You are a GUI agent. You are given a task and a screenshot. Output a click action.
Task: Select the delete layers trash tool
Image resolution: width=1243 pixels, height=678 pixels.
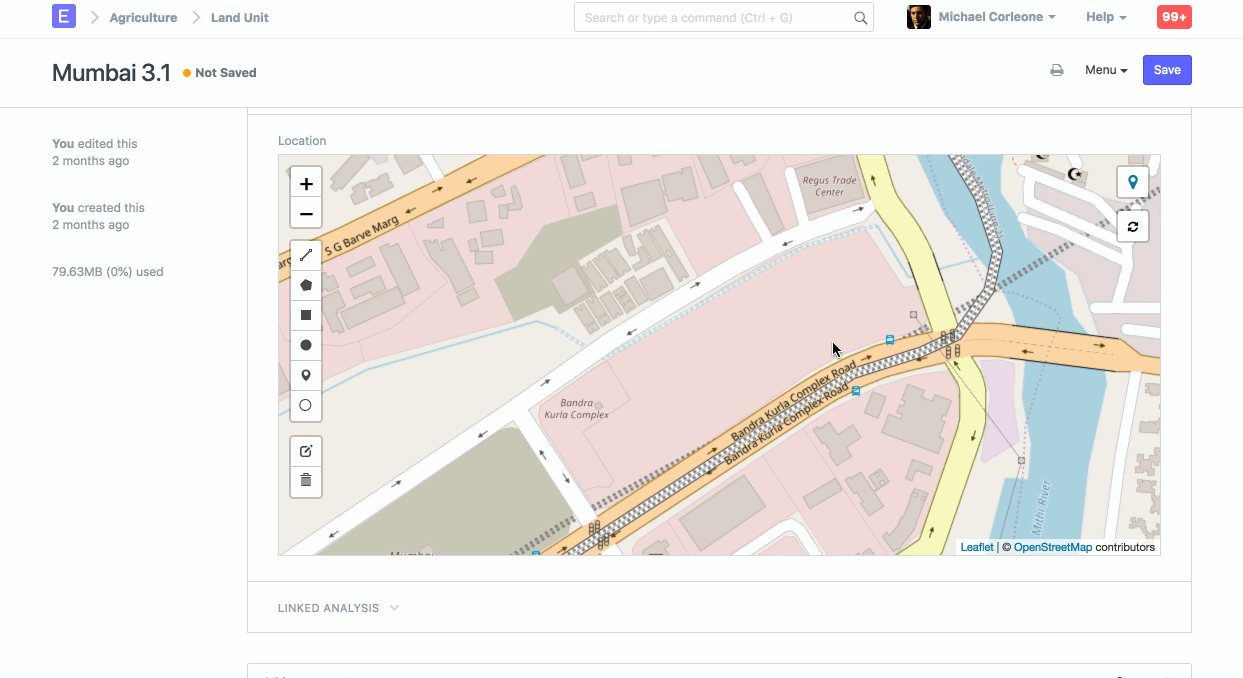coord(306,481)
